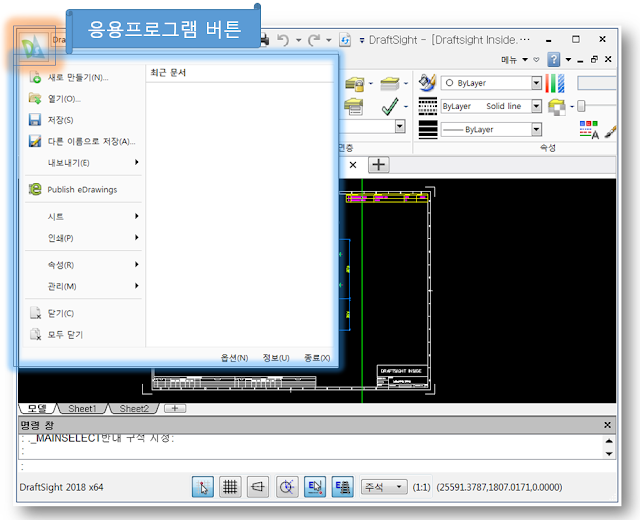The height and width of the screenshot is (520, 640).
Task: Click the command line input field
Action: coord(317,467)
